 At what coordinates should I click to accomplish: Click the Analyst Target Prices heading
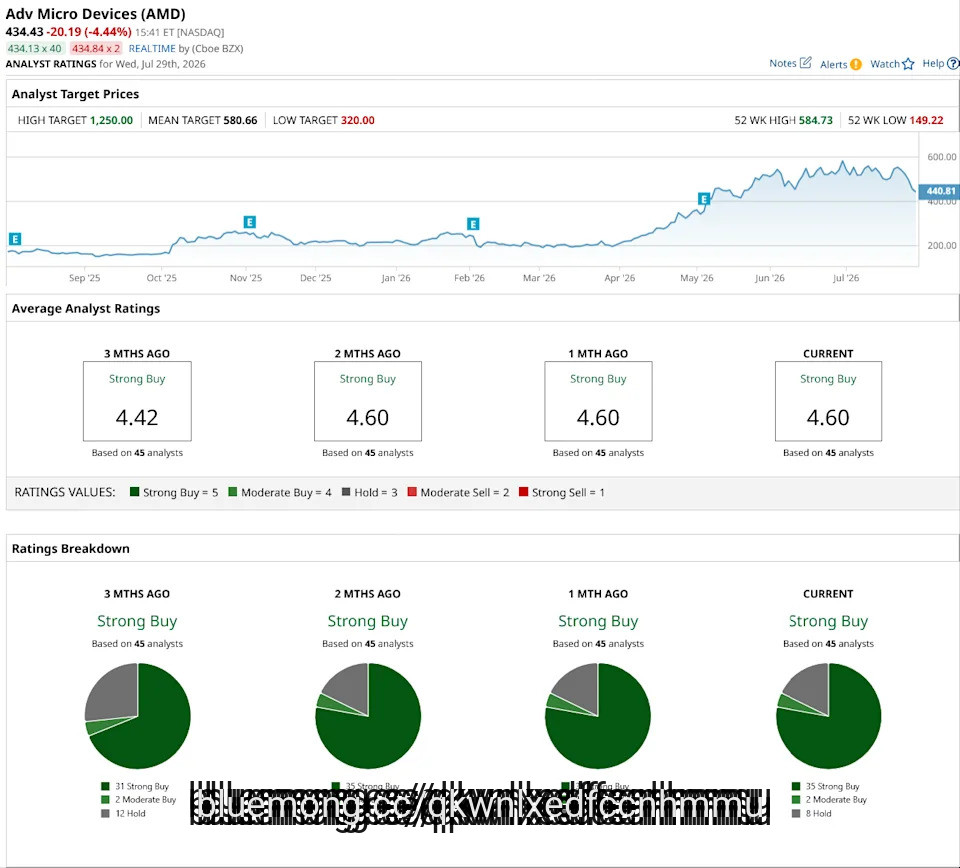pos(75,94)
